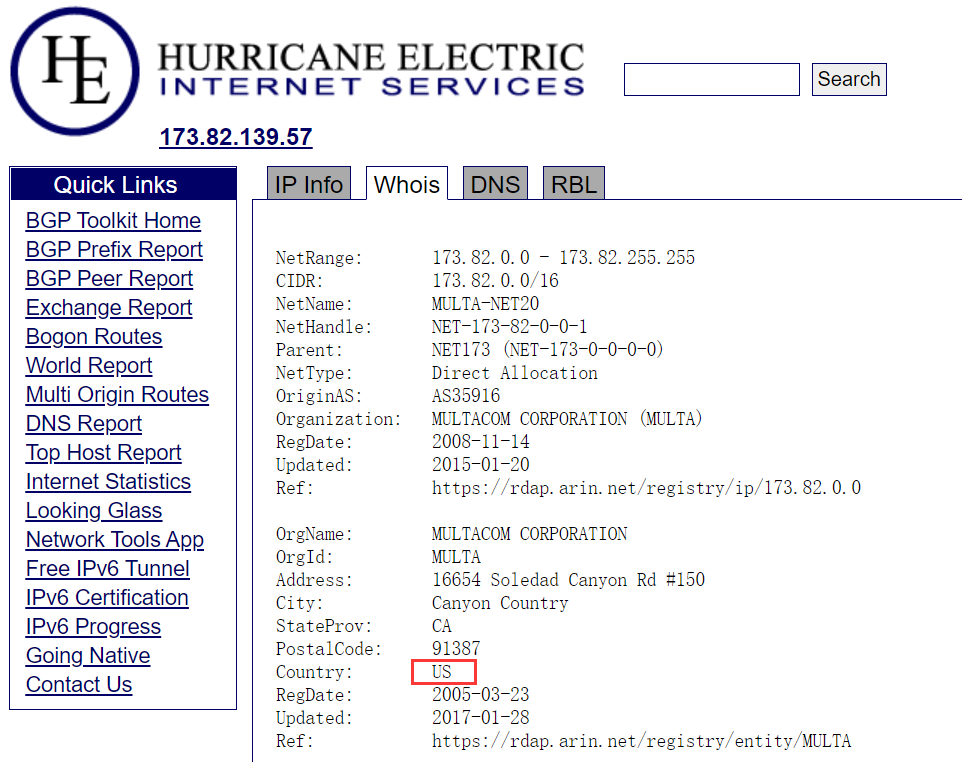
Task: Visit Free IPv6 Tunnel link
Action: tap(108, 569)
